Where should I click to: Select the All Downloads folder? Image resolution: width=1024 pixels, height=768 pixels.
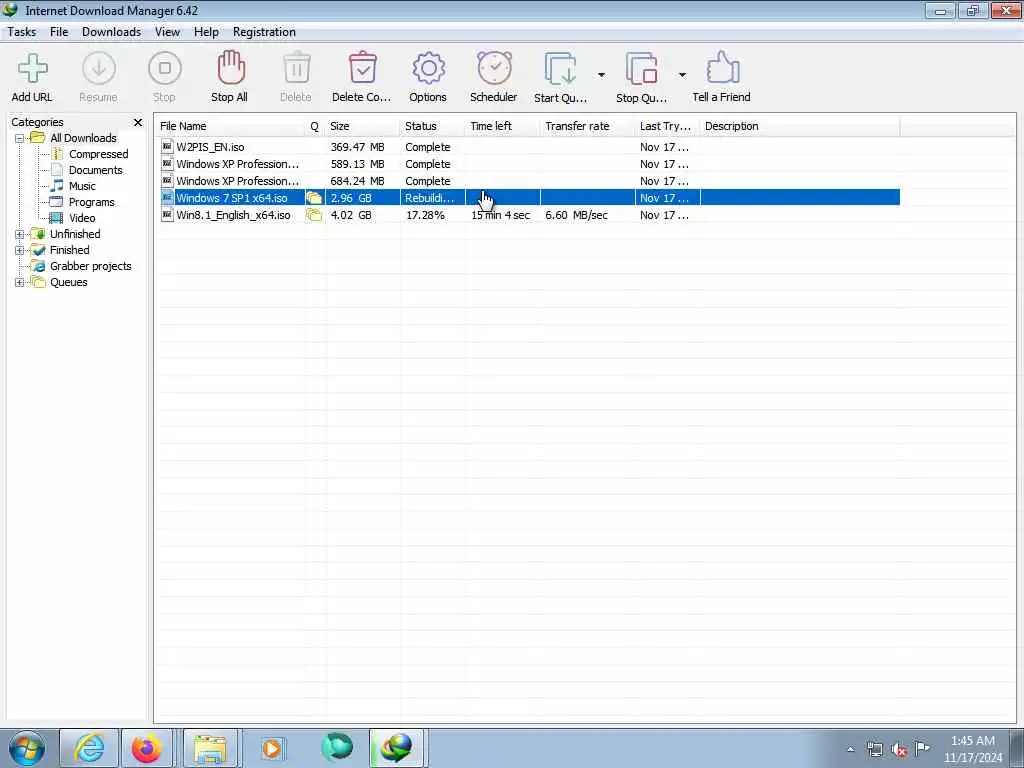click(83, 138)
